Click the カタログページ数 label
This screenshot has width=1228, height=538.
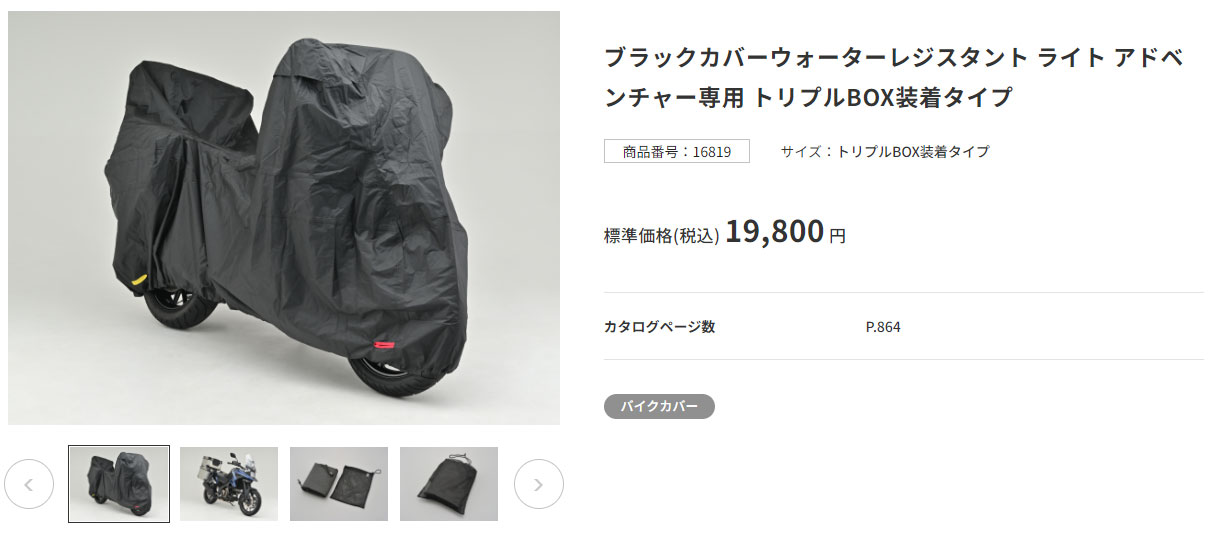[660, 327]
